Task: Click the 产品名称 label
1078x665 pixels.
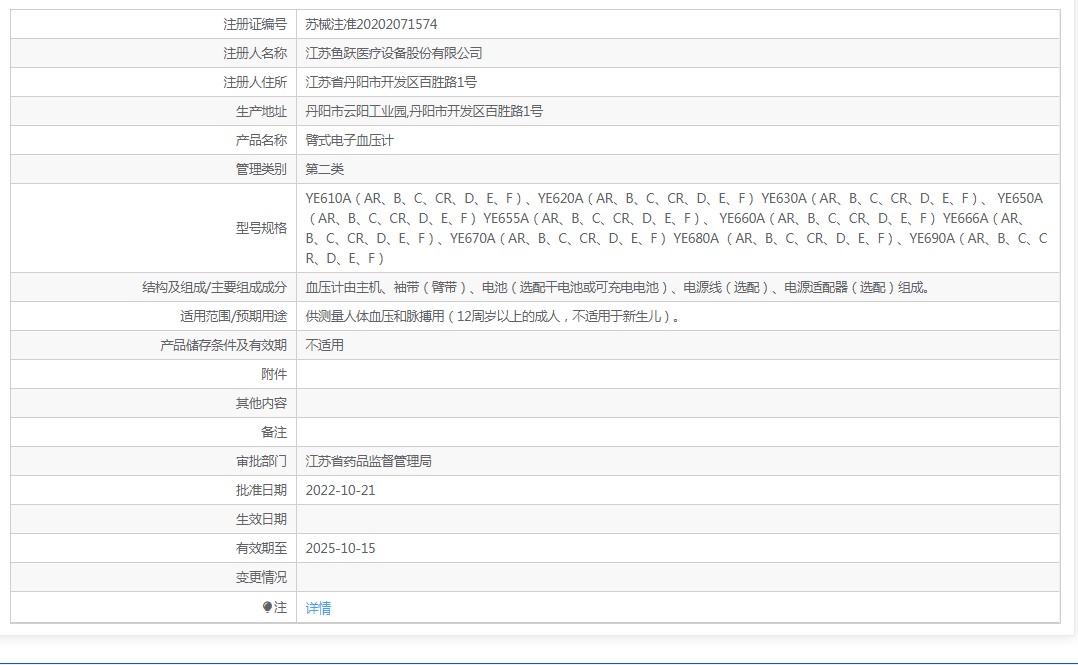Action: pyautogui.click(x=261, y=140)
